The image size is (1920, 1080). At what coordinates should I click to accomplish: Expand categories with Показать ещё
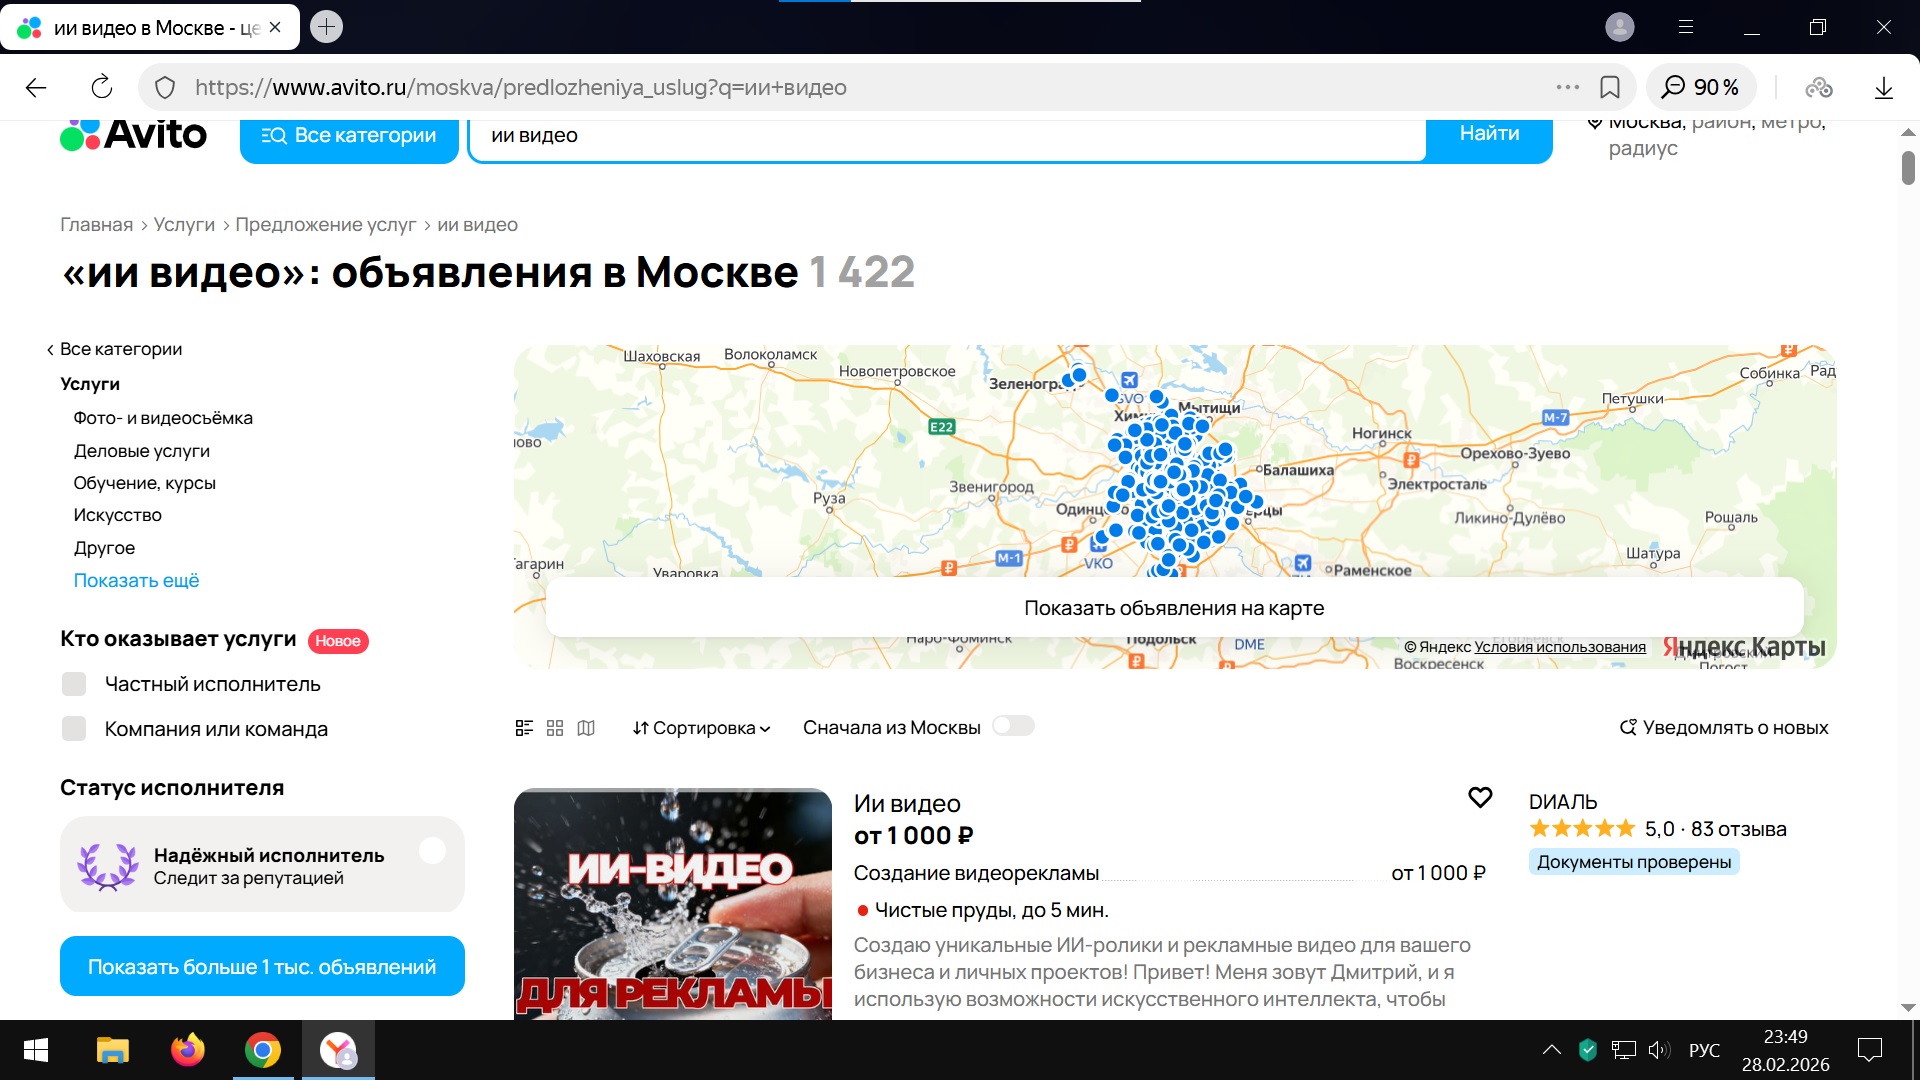(x=136, y=581)
